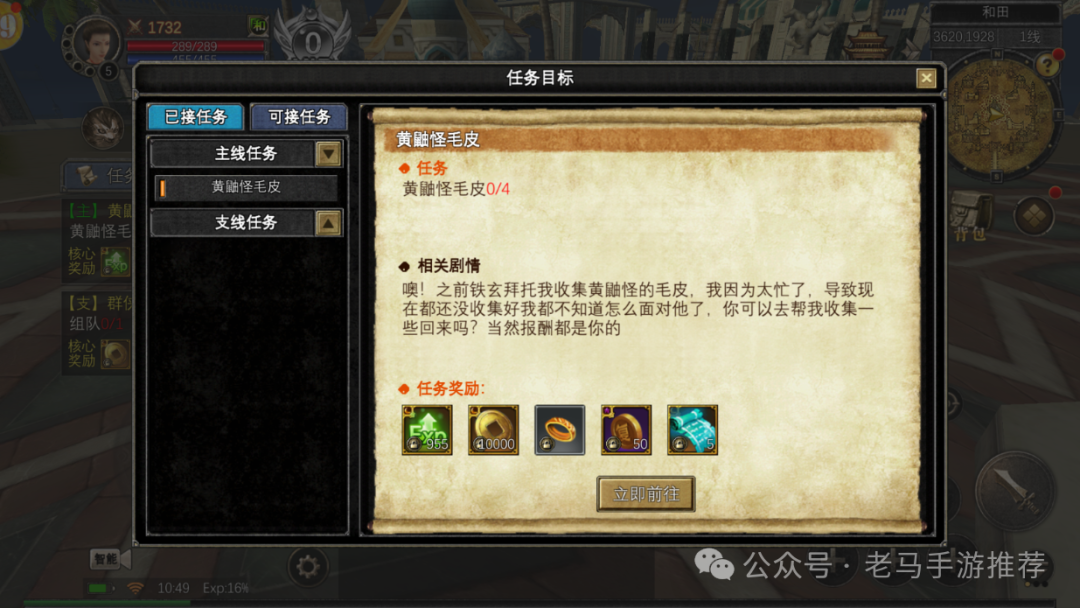Click the player character portrait
The width and height of the screenshot is (1080, 608).
coord(96,43)
